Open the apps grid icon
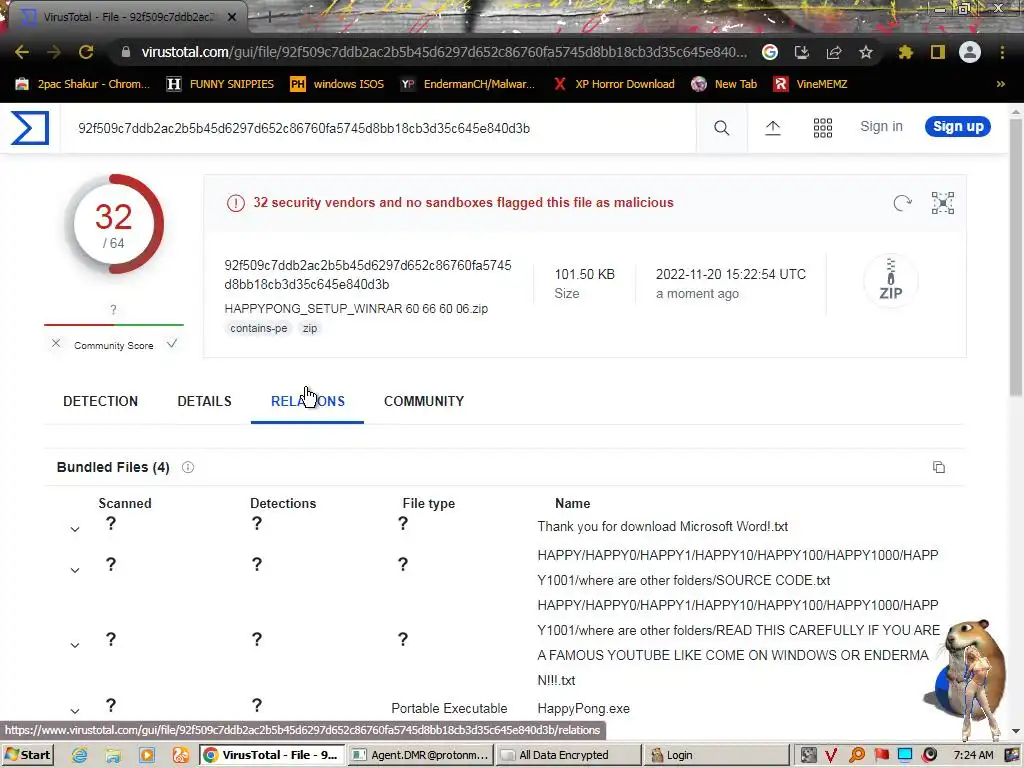1024x768 pixels. click(823, 128)
